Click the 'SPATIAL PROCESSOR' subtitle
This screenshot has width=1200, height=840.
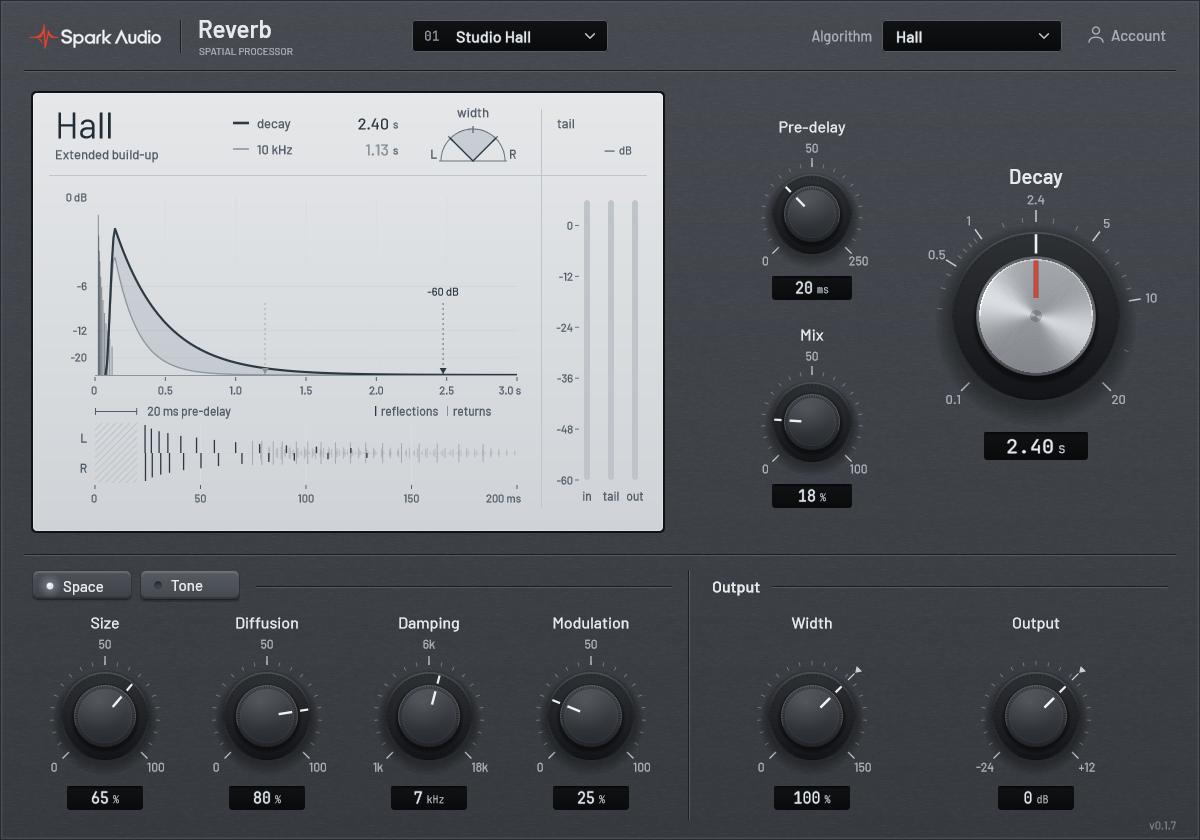246,51
